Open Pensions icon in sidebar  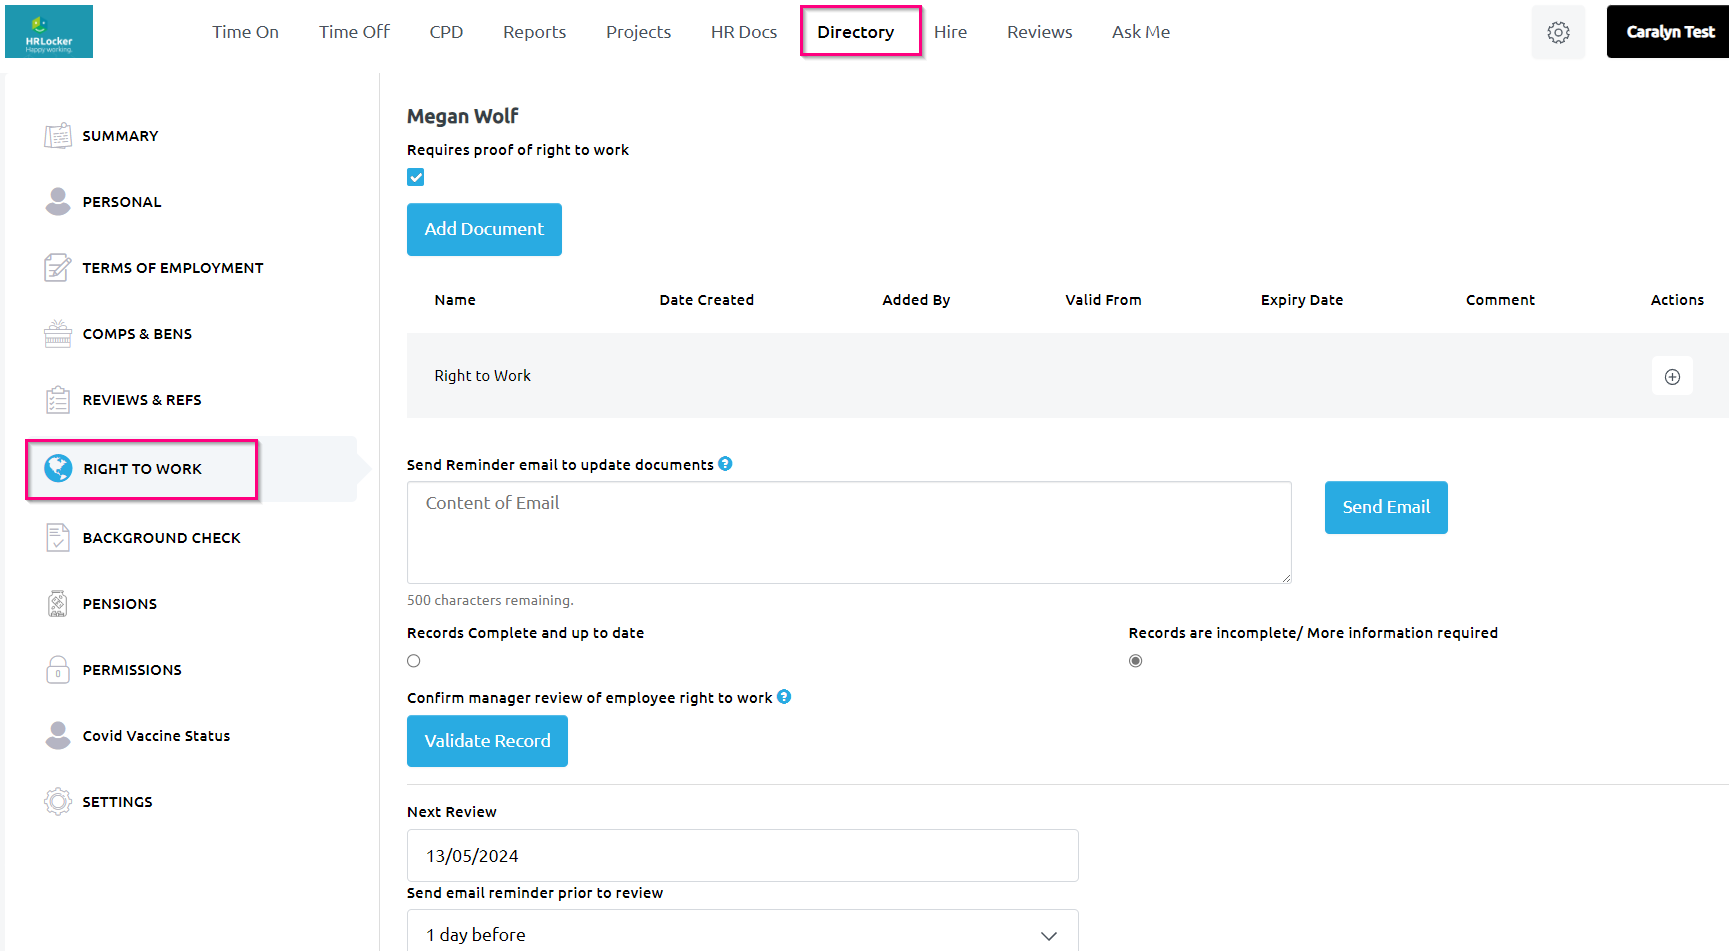pyautogui.click(x=58, y=604)
